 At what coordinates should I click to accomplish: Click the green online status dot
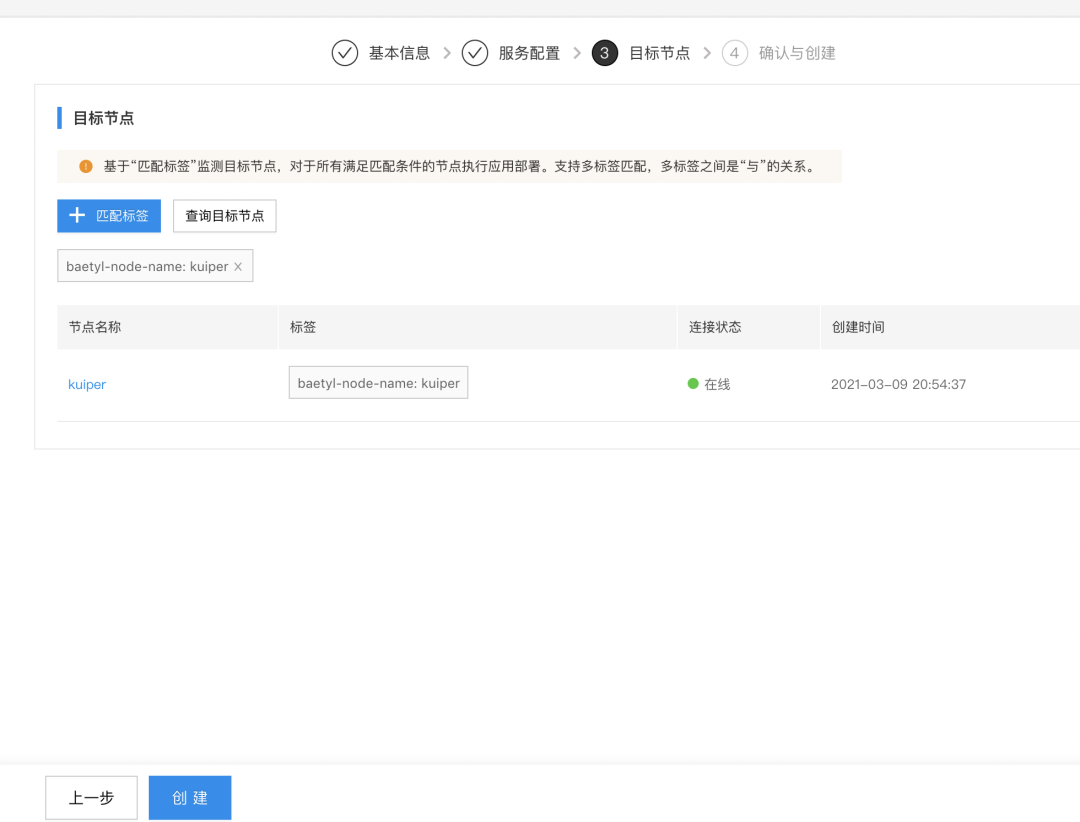(x=693, y=384)
